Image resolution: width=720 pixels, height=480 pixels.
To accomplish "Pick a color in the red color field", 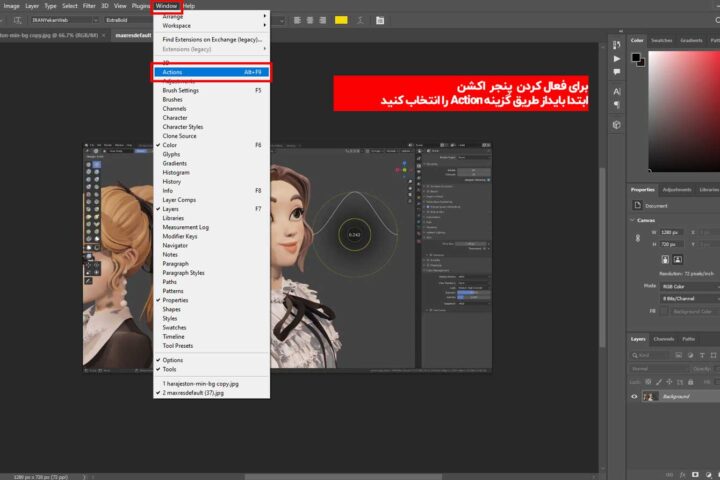I will click(x=684, y=111).
